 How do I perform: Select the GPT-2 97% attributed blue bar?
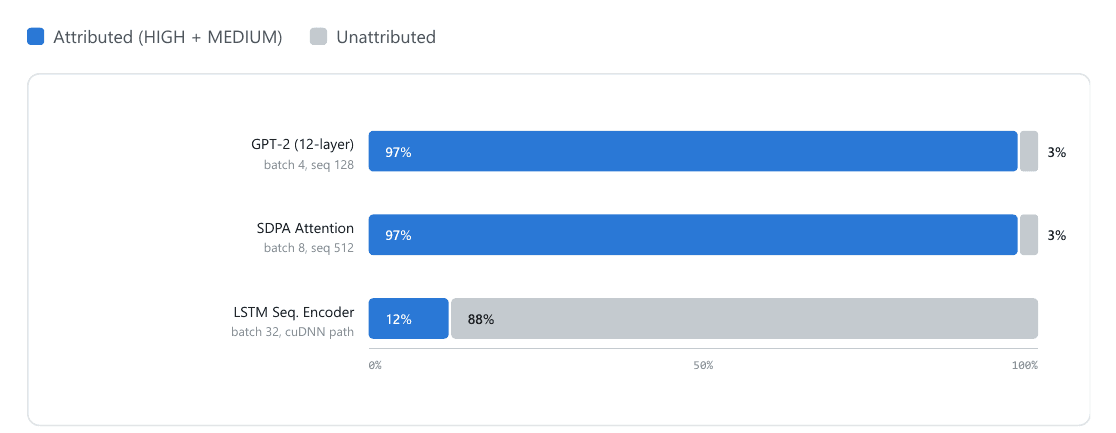click(x=693, y=151)
